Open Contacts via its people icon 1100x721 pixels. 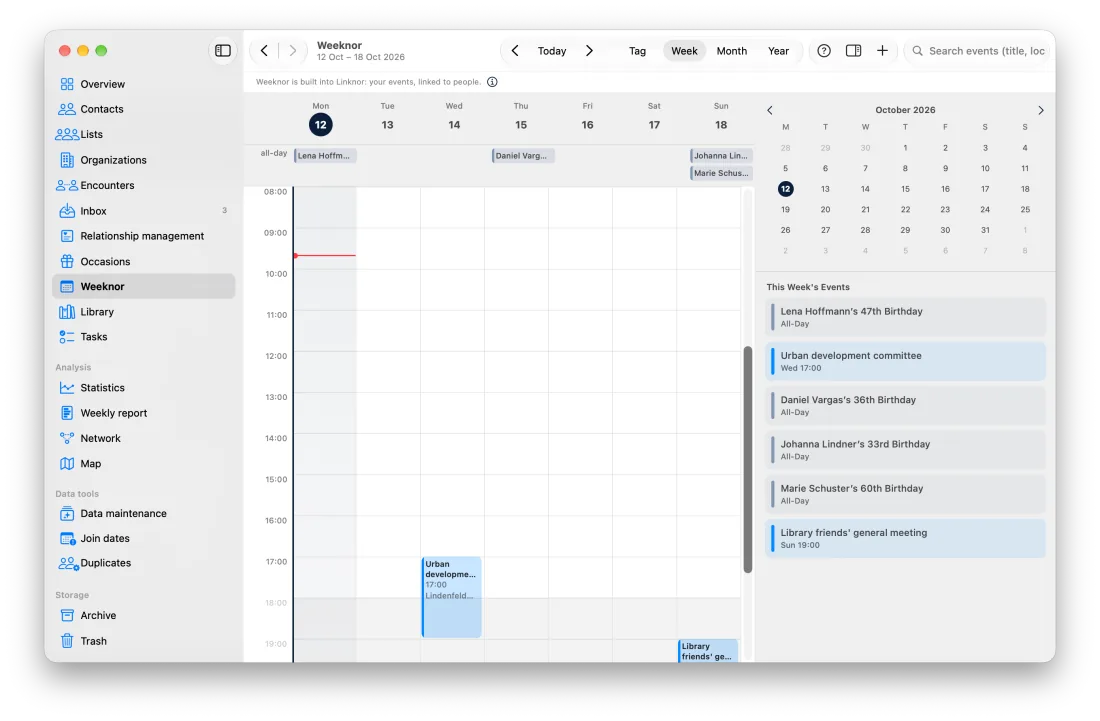67,109
